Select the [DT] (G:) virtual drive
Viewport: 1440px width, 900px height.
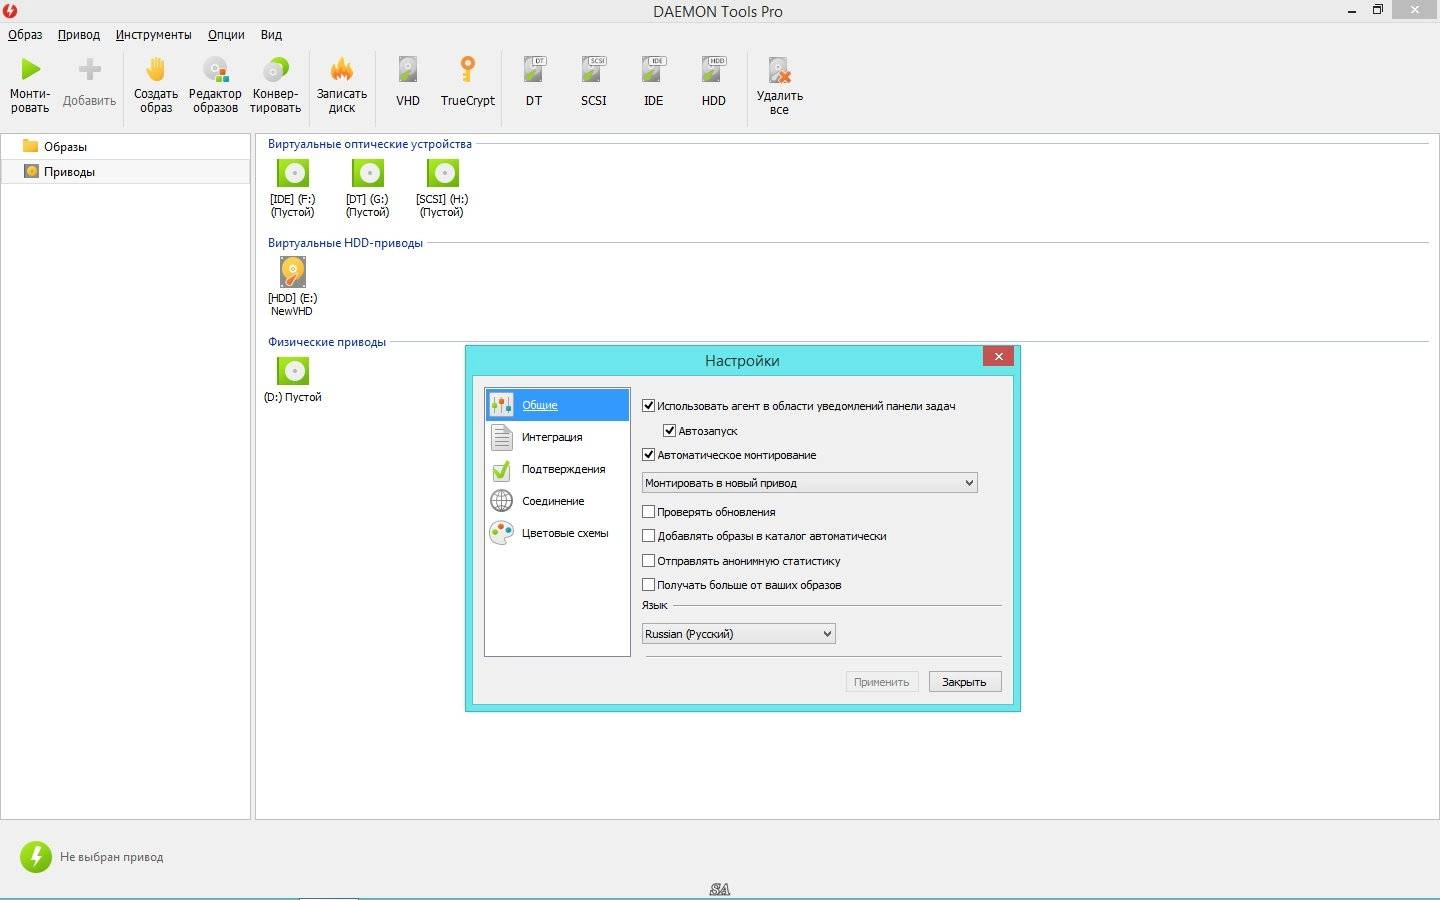(x=368, y=188)
